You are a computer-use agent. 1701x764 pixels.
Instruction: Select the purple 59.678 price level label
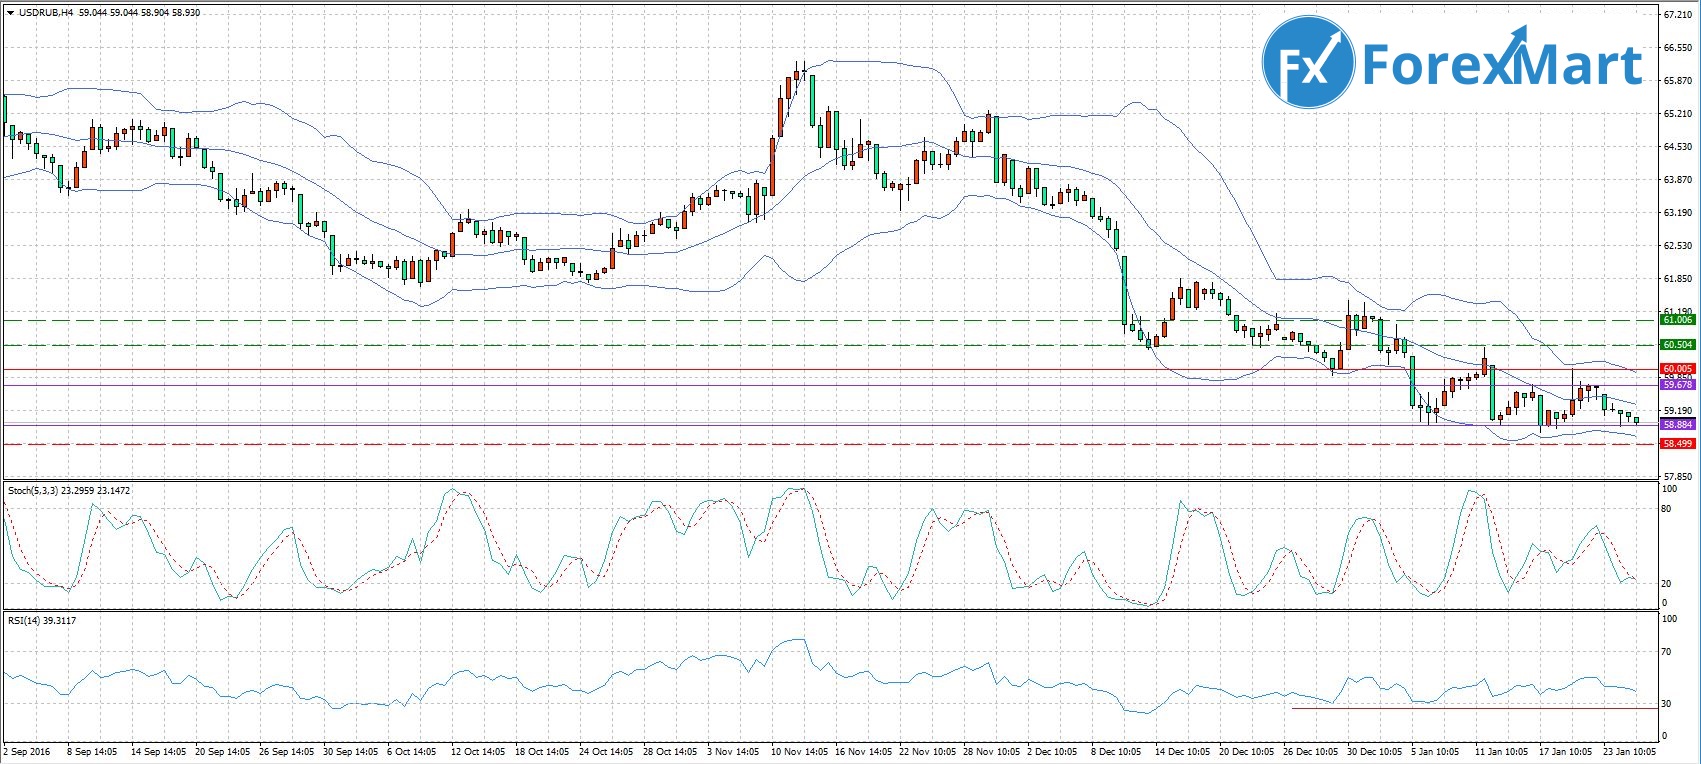1677,384
